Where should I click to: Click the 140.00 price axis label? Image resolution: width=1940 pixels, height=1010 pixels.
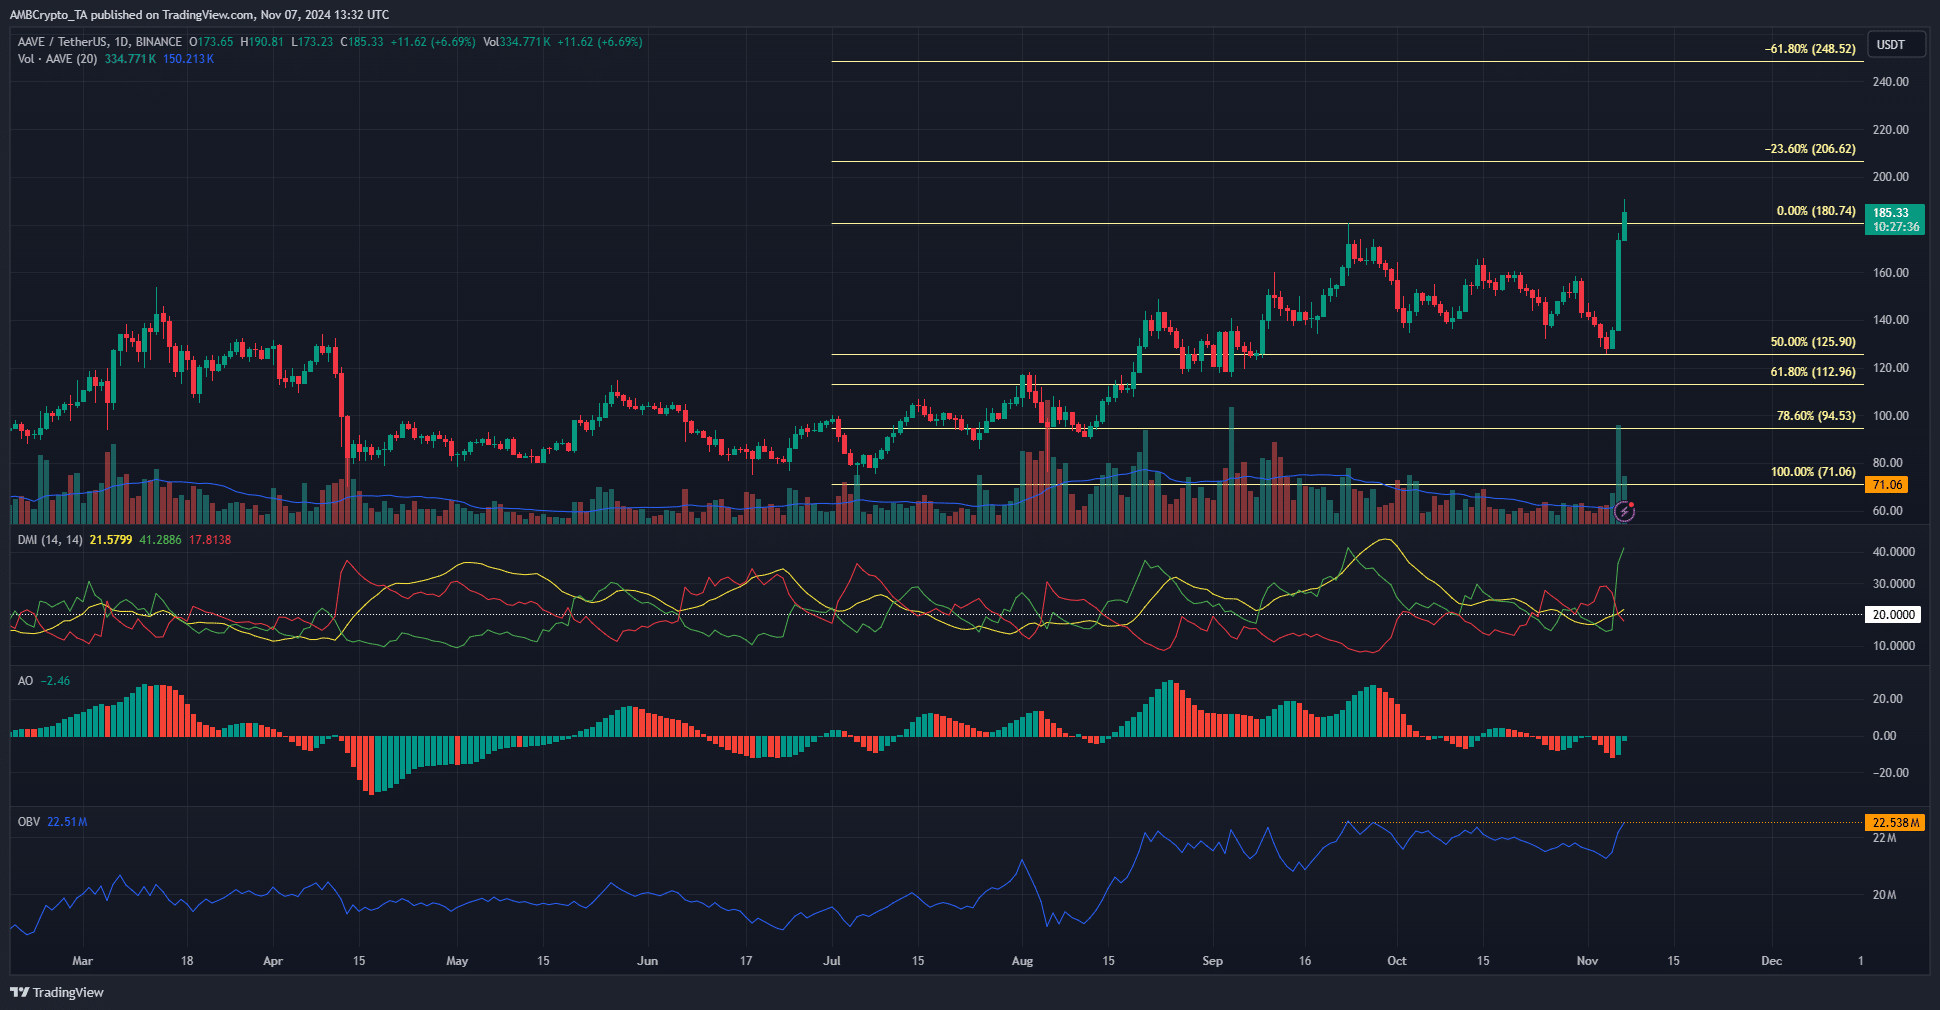[x=1890, y=320]
